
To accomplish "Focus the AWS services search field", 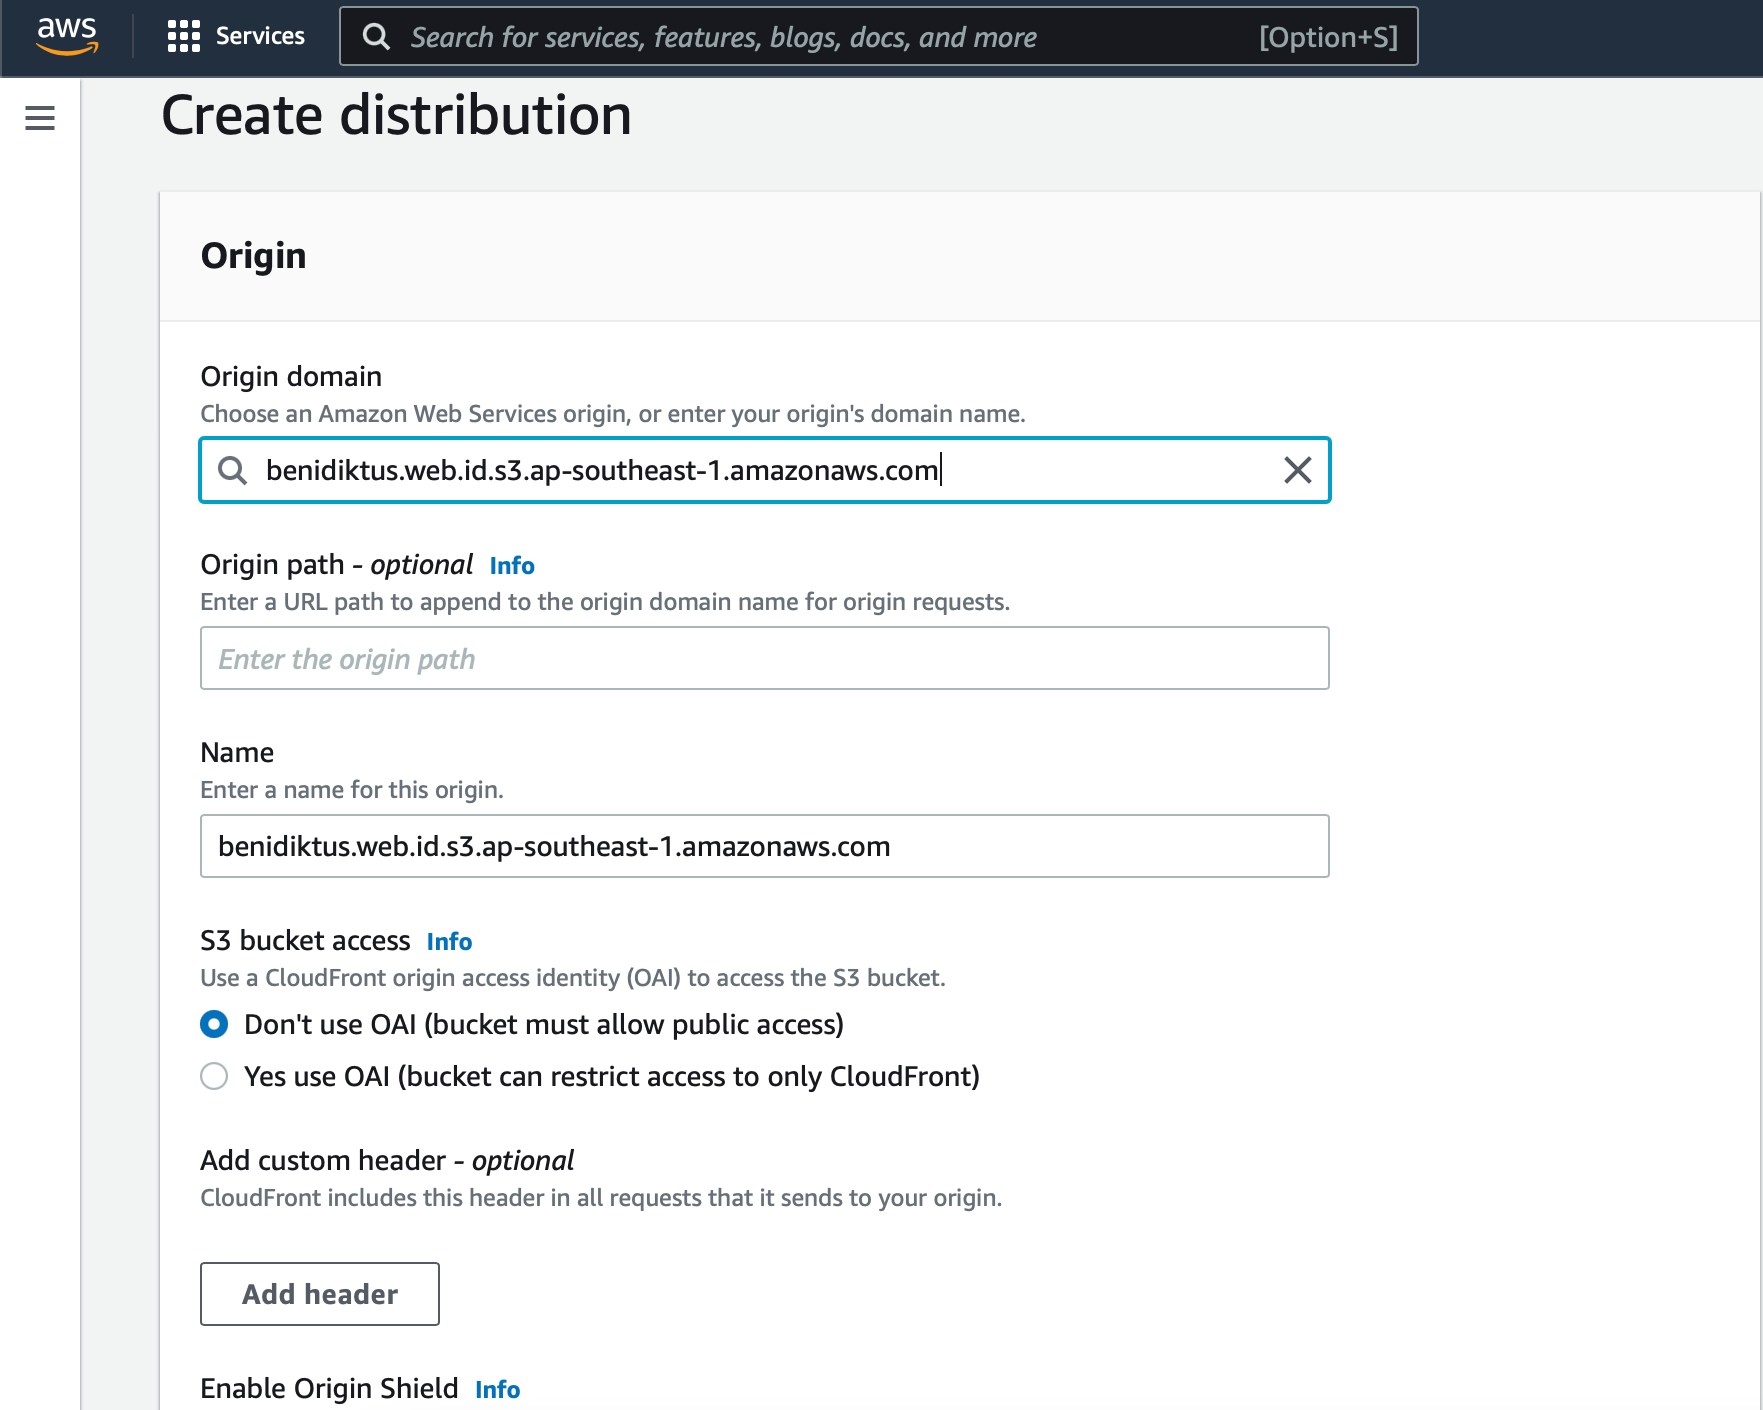I will 878,37.
